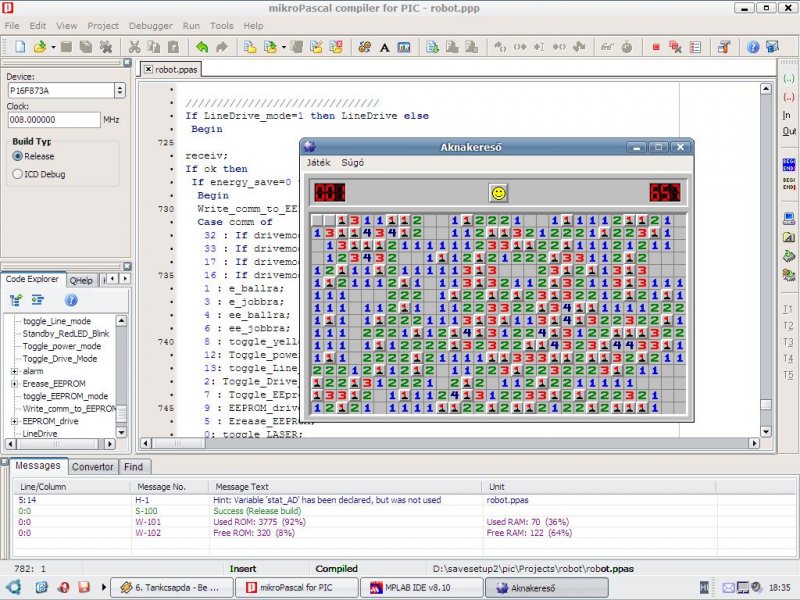
Task: Click the Paste clipboard toolbar icon
Action: click(173, 47)
